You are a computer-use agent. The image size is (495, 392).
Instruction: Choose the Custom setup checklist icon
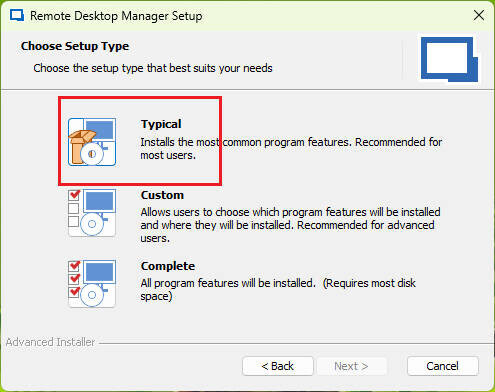coord(92,213)
